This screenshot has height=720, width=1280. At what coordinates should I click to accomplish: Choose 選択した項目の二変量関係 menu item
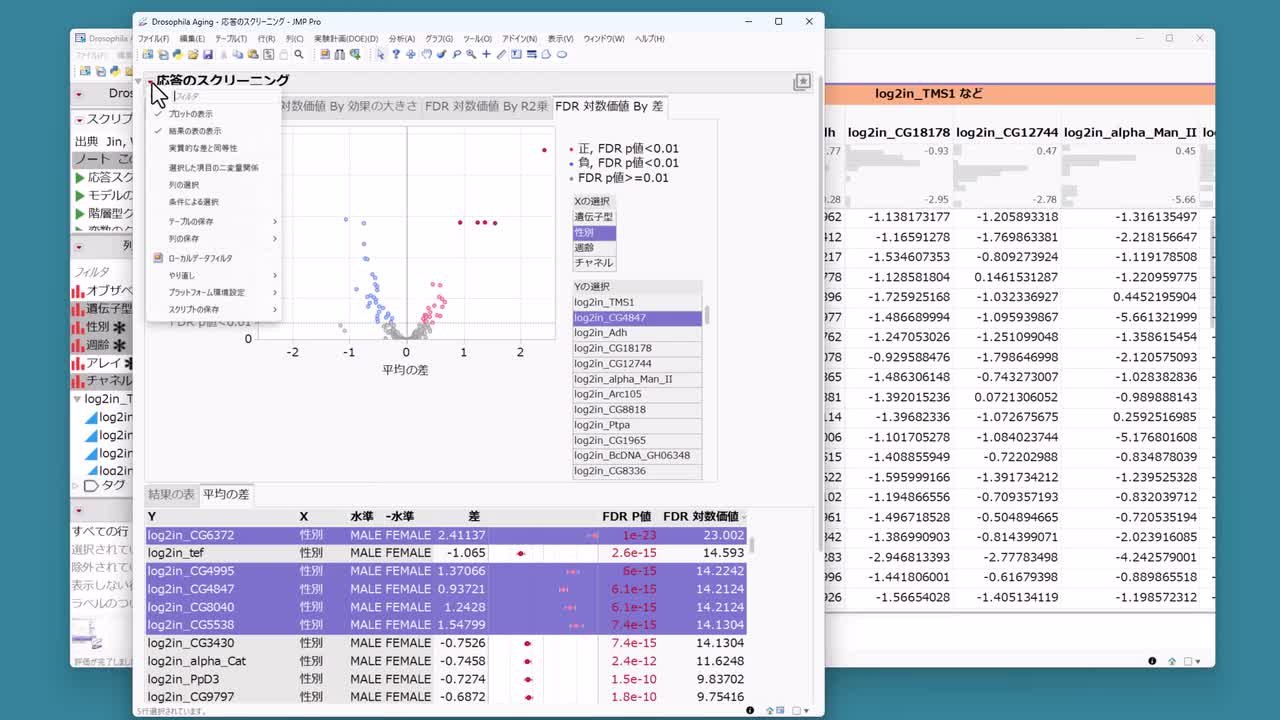click(x=213, y=168)
